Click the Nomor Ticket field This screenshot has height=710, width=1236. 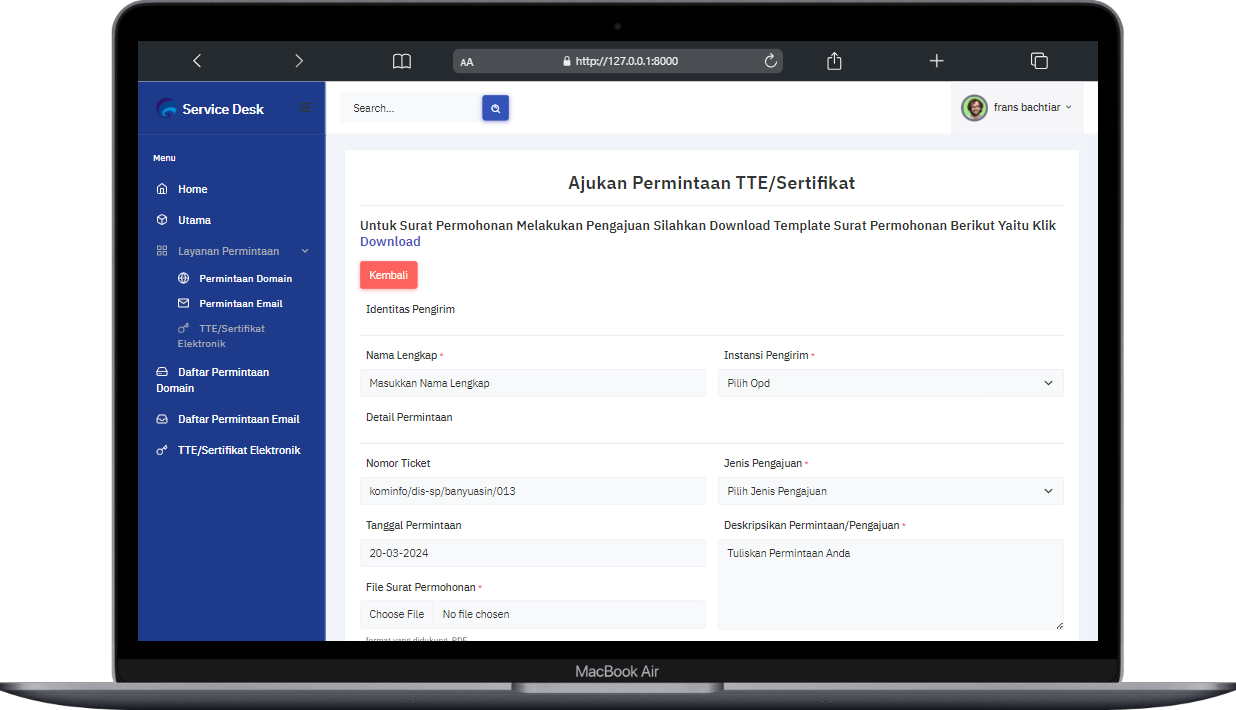(533, 491)
